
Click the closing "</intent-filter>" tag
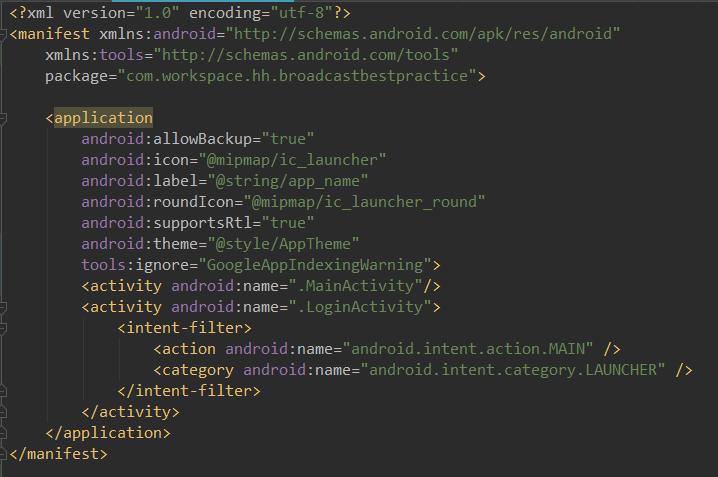pyautogui.click(x=189, y=391)
